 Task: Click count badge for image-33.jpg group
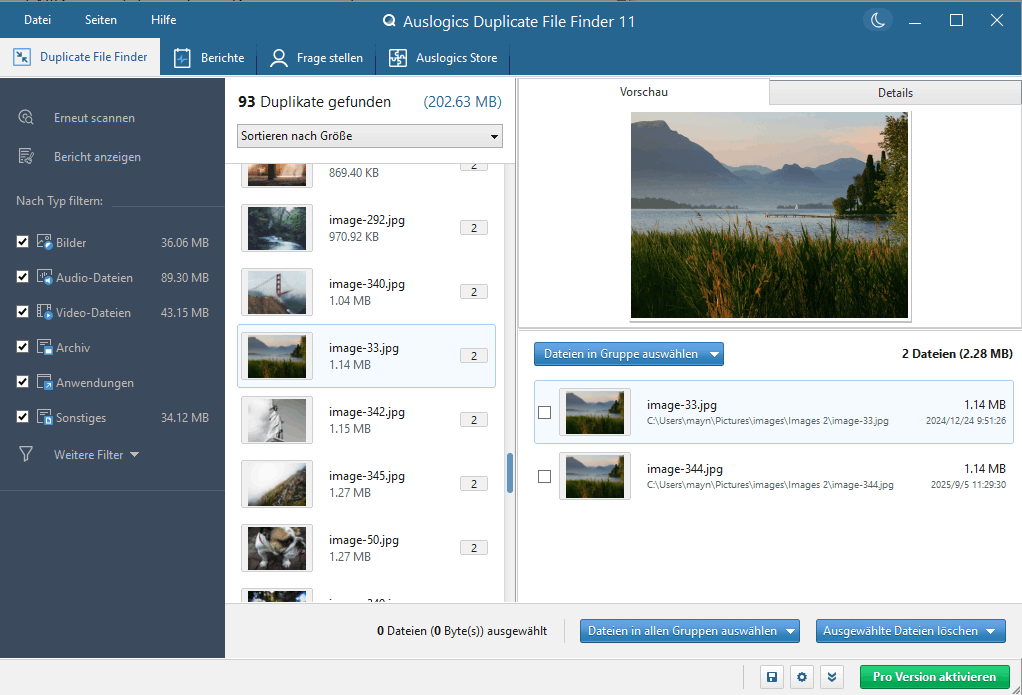pyautogui.click(x=474, y=356)
